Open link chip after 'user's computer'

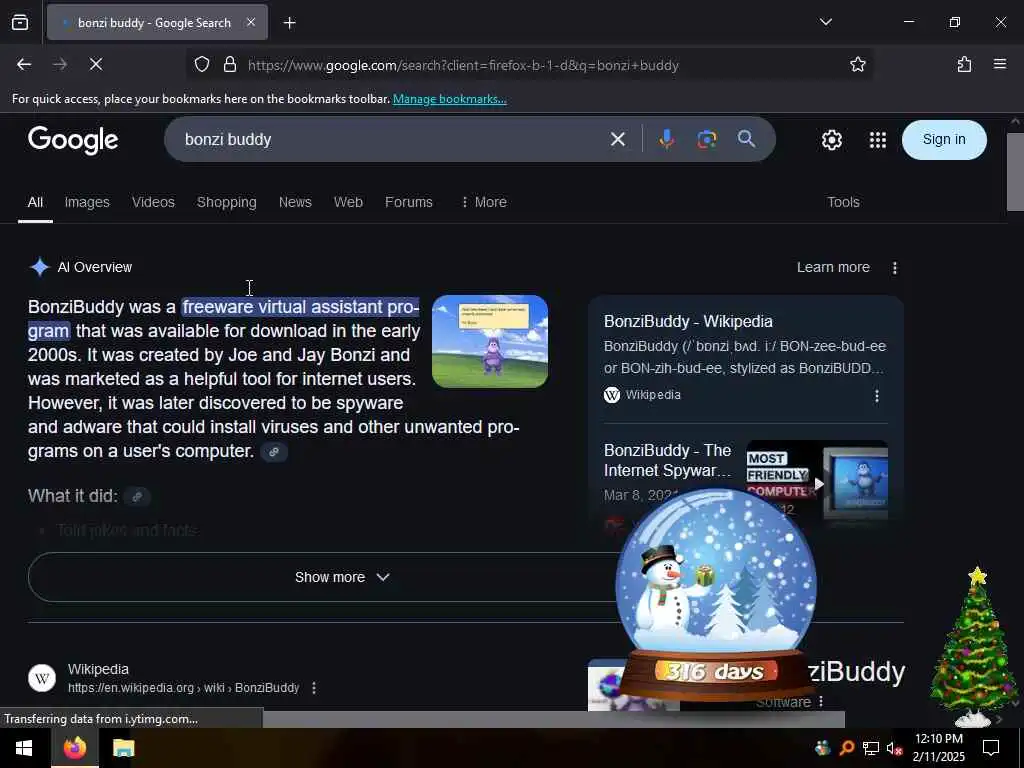point(274,452)
